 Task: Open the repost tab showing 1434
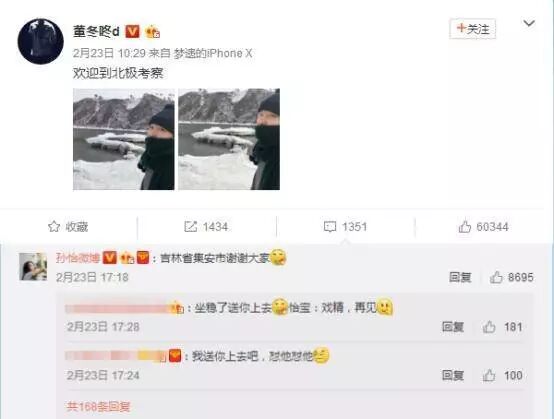point(206,226)
